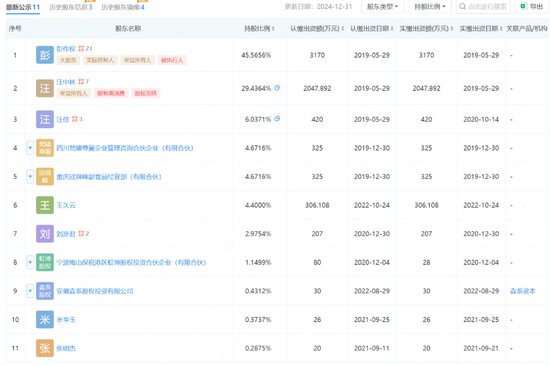
Task: Select the 更新日期 2024-12-31 text
Action: pos(318,7)
